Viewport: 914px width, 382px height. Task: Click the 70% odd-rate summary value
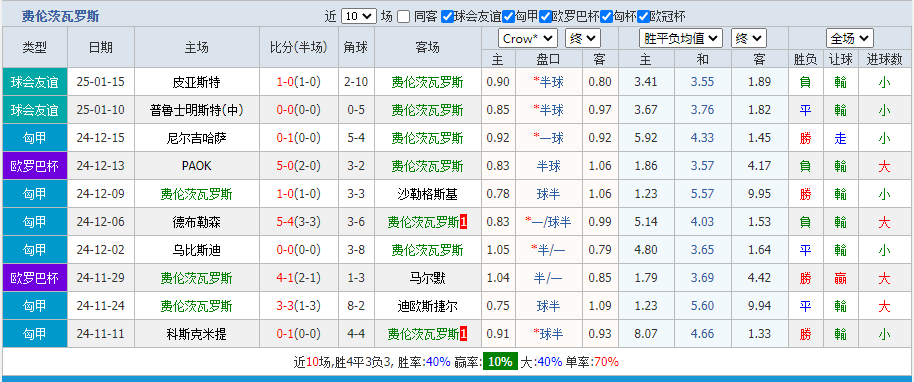[607, 362]
